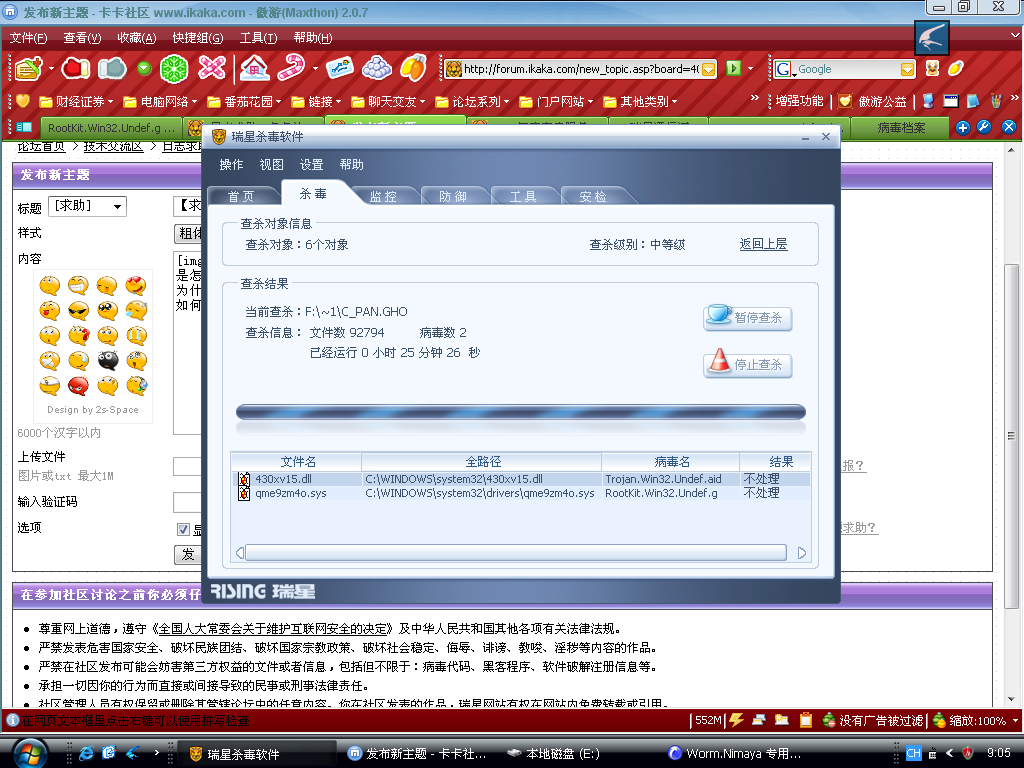The width and height of the screenshot is (1024, 768).
Task: Open the 设置 menu in Rising antivirus
Action: tap(312, 165)
